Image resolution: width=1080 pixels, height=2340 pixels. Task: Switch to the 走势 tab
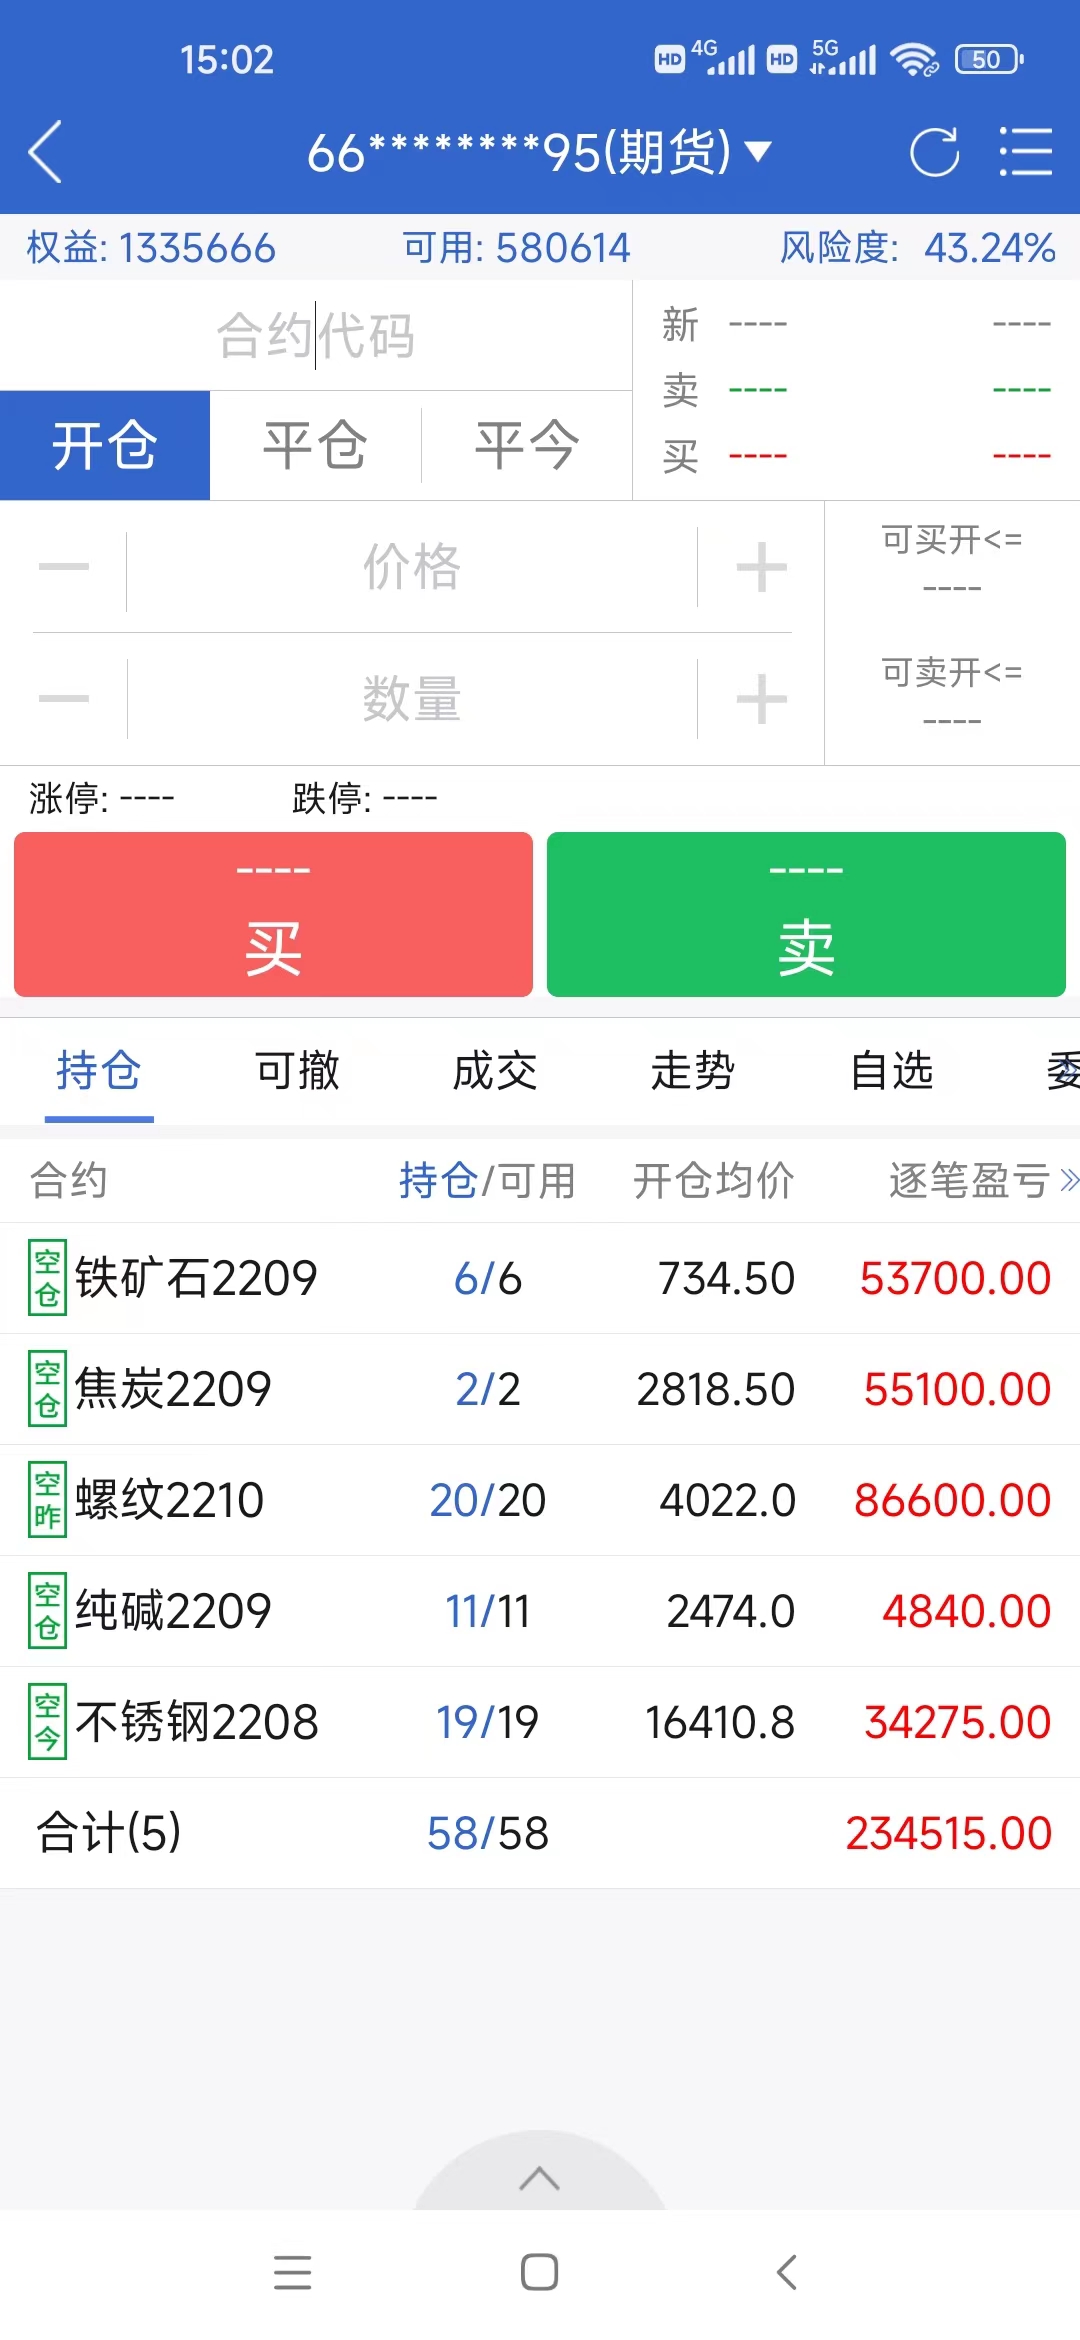[x=693, y=1071]
